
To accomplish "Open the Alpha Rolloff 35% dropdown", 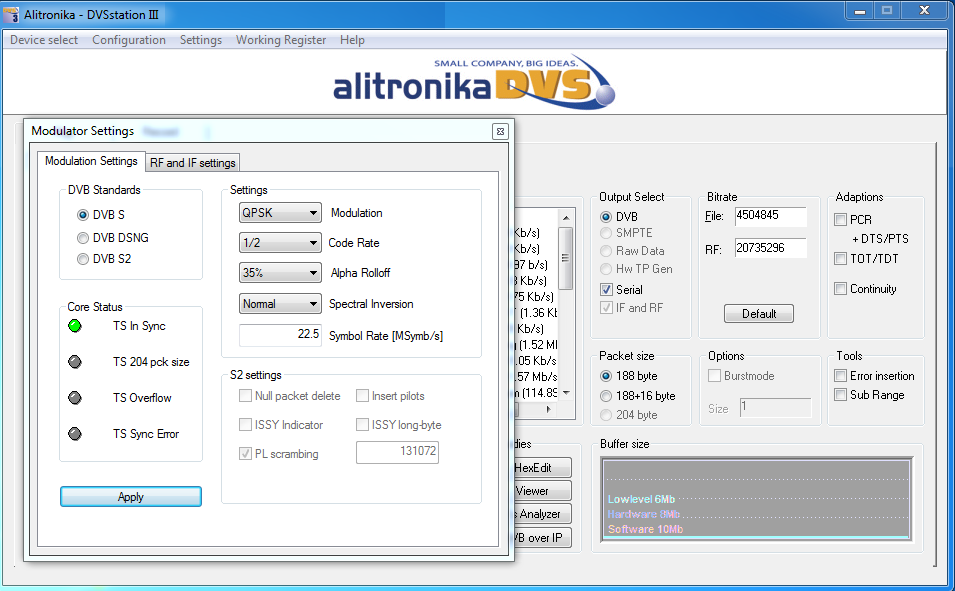I will [280, 273].
